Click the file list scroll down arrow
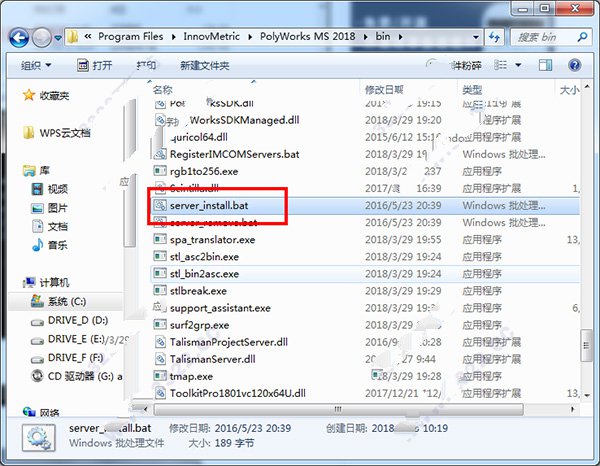 [x=587, y=396]
